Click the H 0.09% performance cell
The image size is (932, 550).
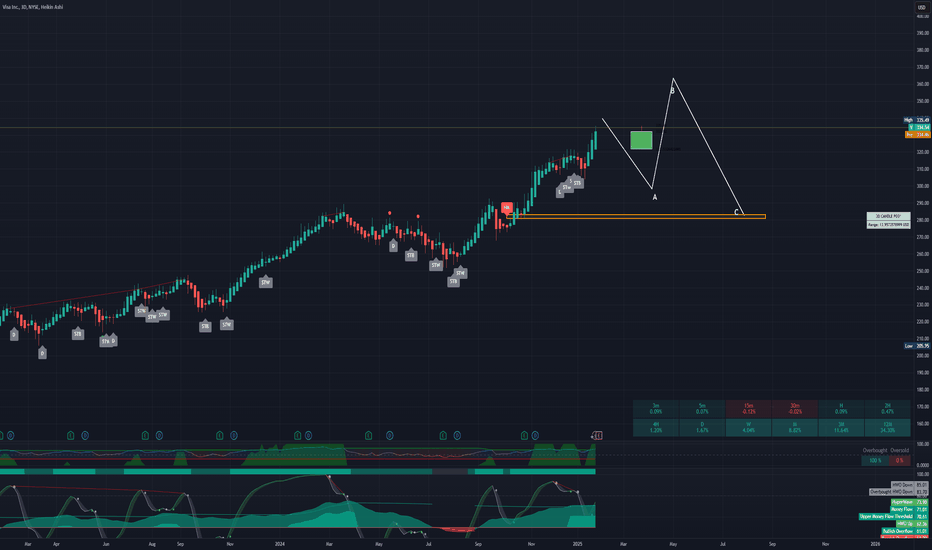[841, 408]
